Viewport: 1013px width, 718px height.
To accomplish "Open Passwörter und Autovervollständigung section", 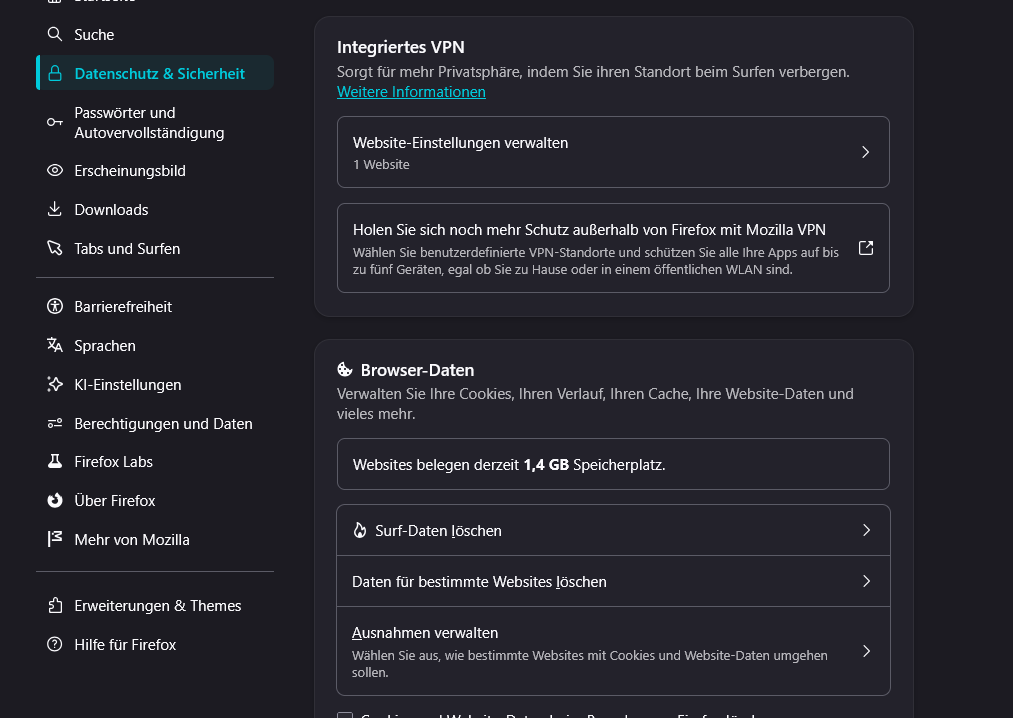I will point(155,122).
